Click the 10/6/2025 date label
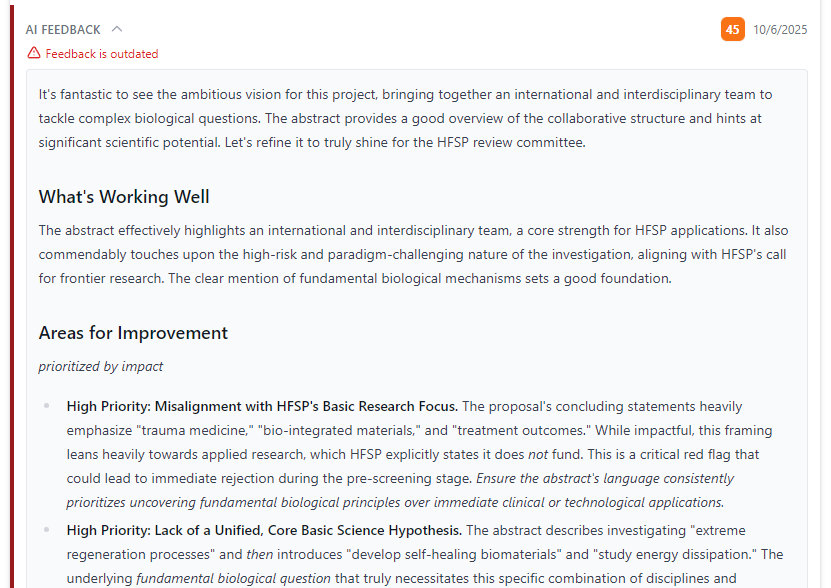Image resolution: width=831 pixels, height=588 pixels. (x=780, y=30)
